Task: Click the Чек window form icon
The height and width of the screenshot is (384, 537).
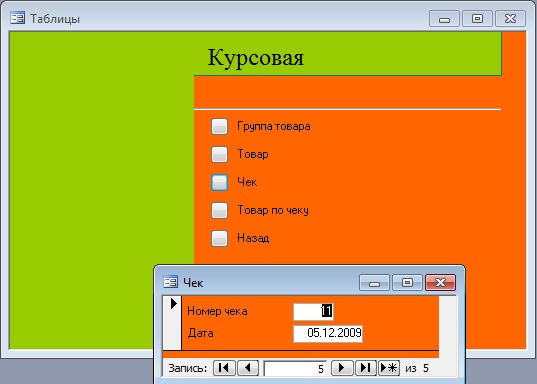Action: [171, 282]
